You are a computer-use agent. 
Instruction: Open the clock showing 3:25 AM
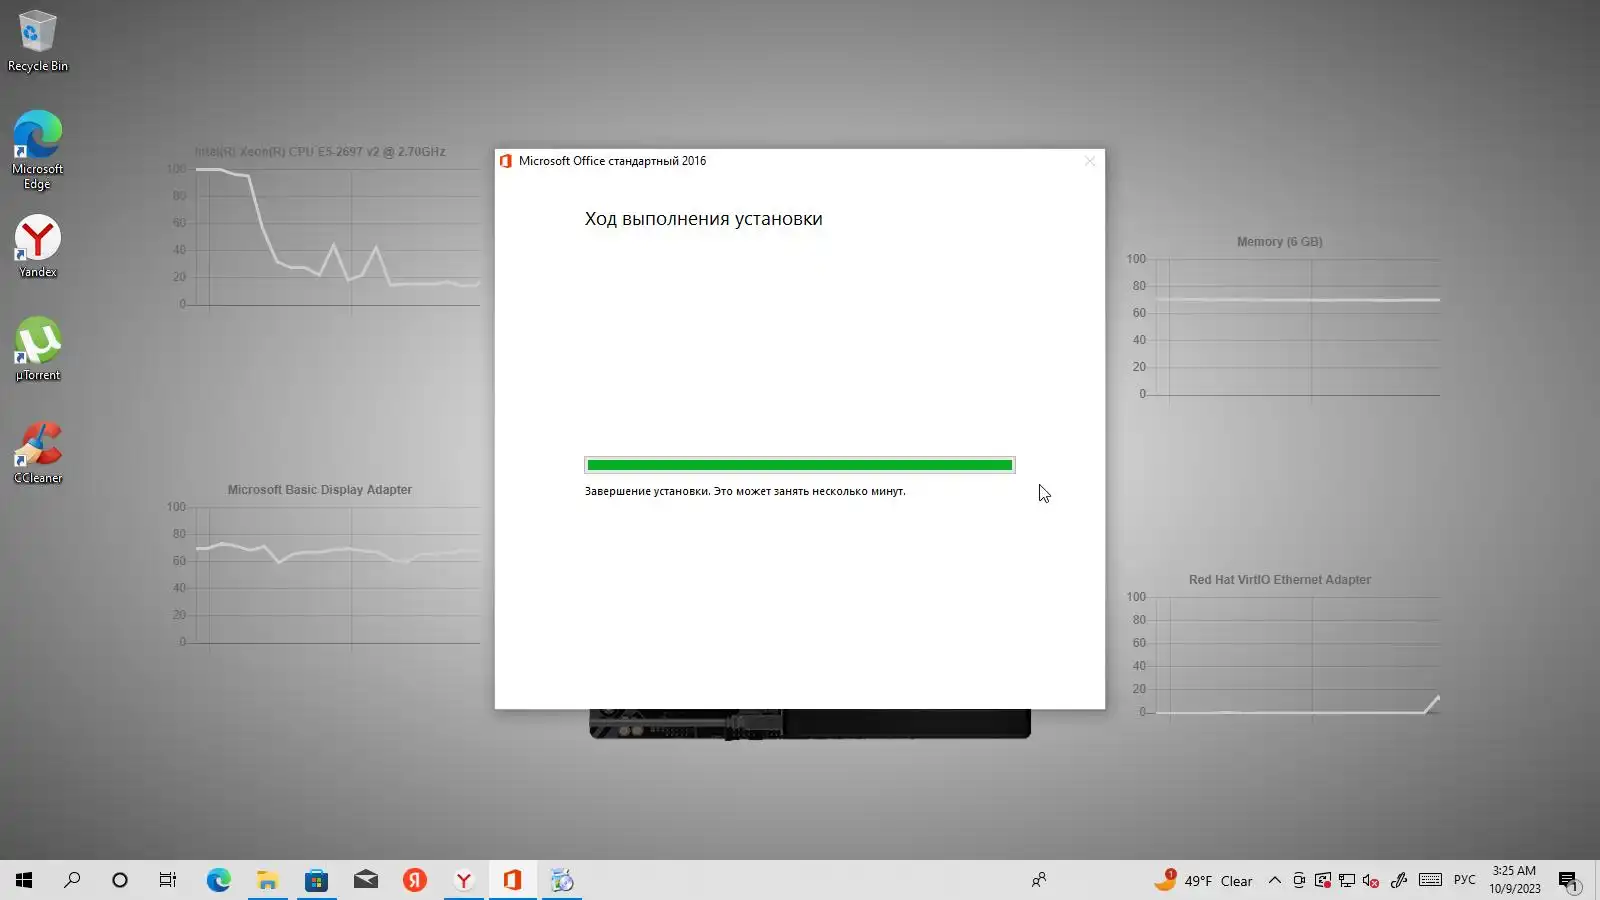(1514, 880)
